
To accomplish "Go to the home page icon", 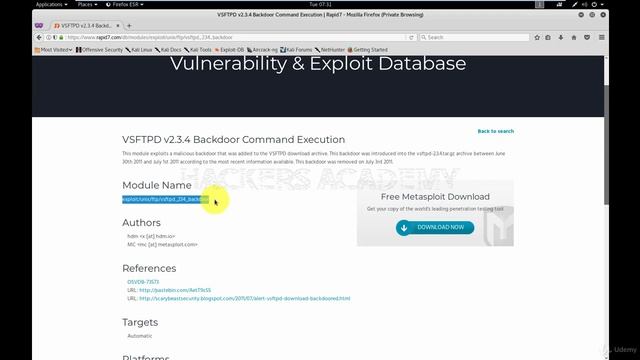I will tap(574, 37).
